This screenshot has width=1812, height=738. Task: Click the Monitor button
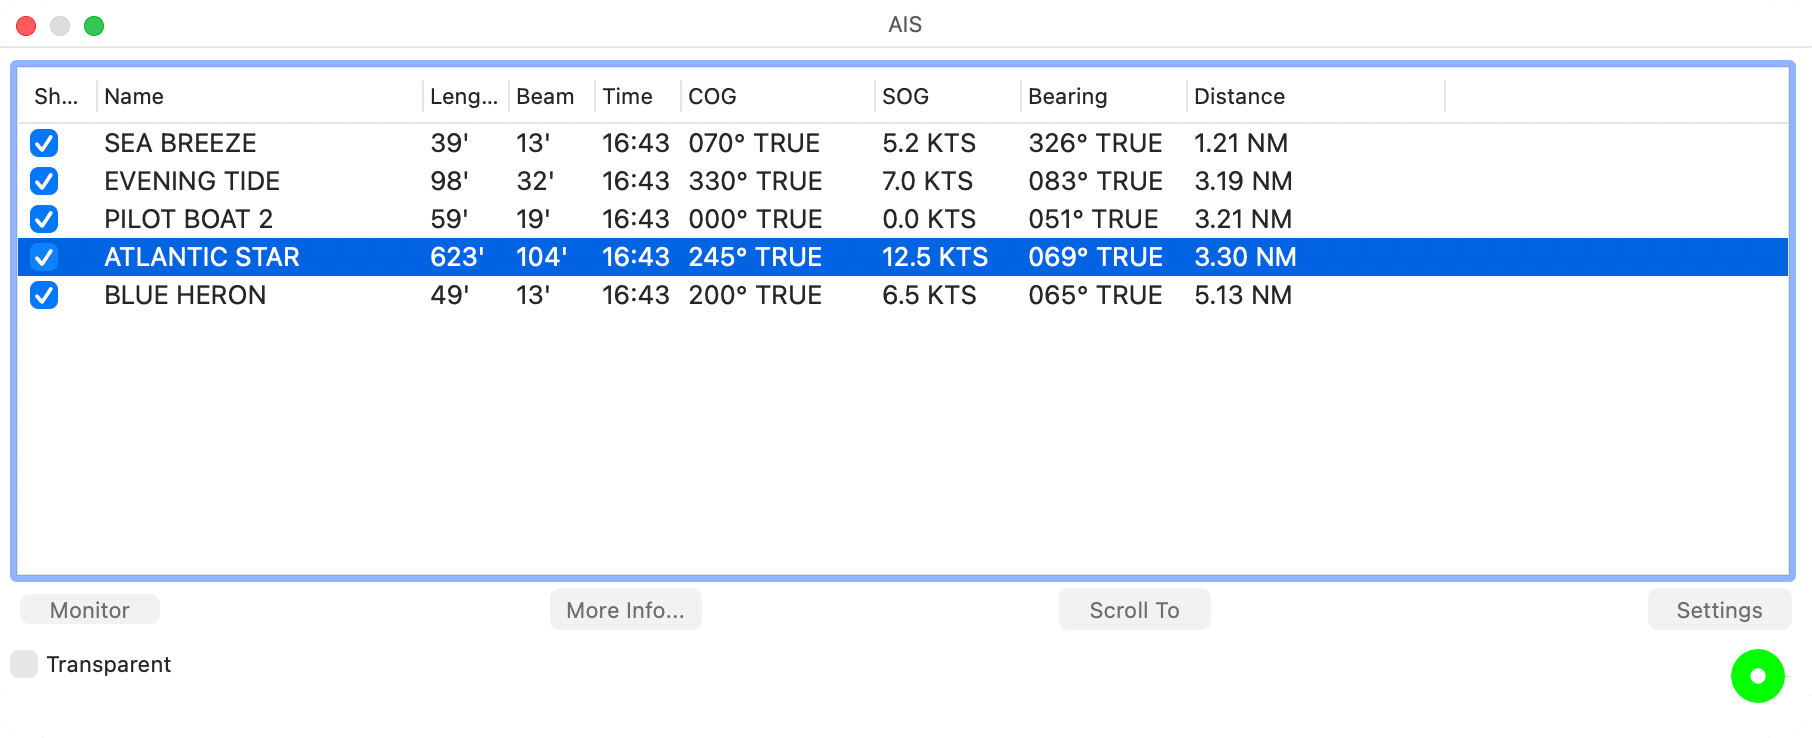(x=90, y=610)
